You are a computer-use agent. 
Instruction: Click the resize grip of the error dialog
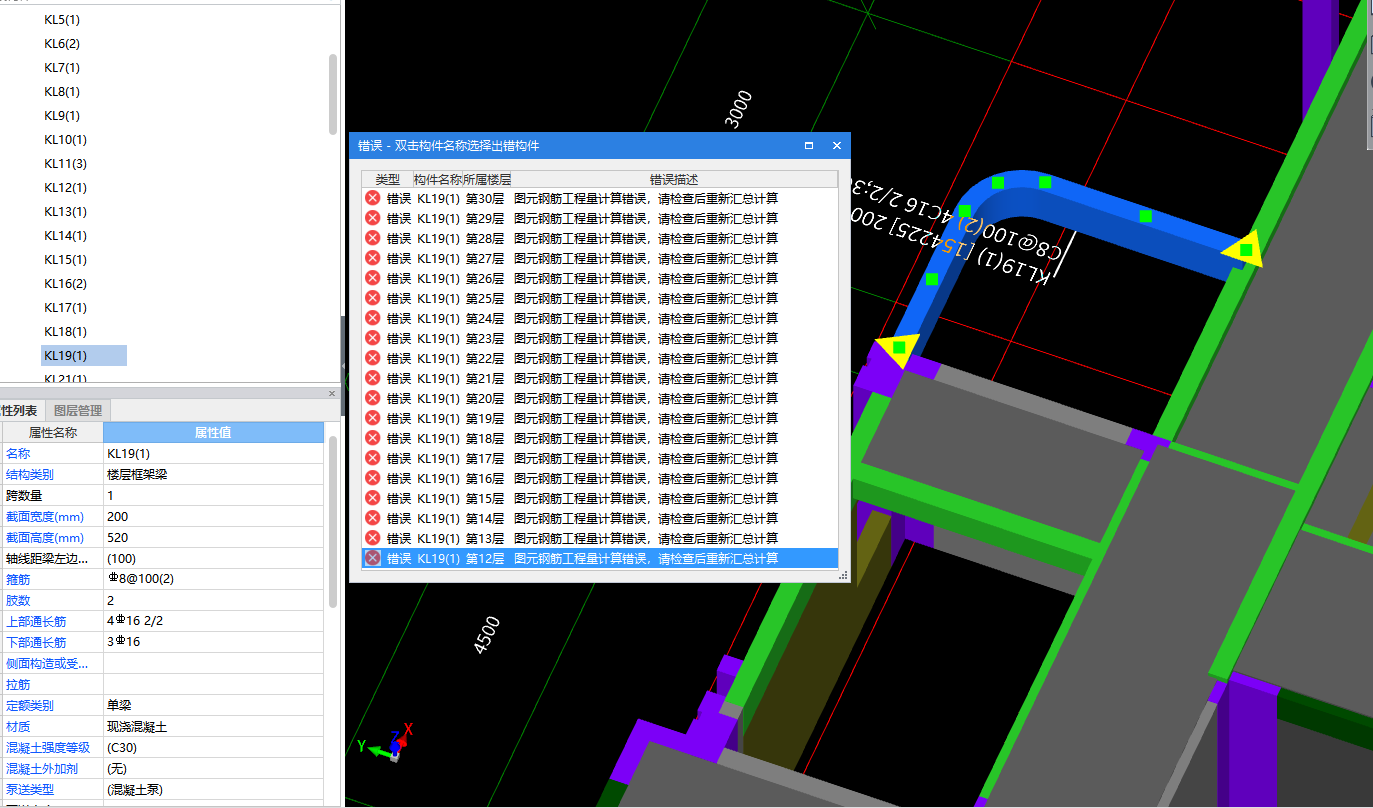click(x=843, y=576)
